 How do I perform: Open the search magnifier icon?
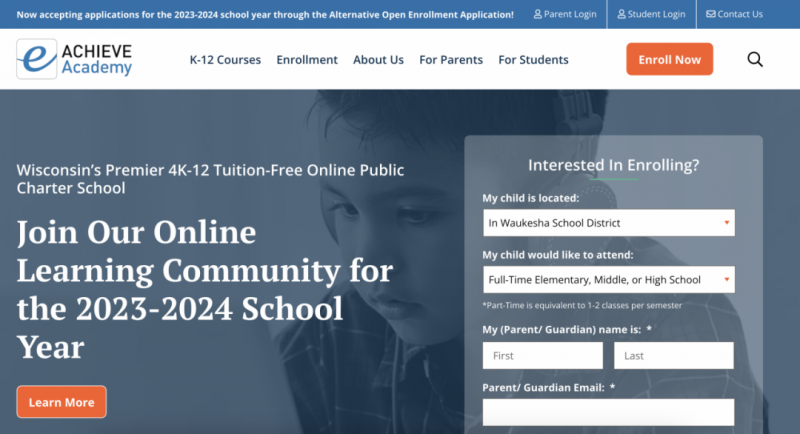pos(755,60)
